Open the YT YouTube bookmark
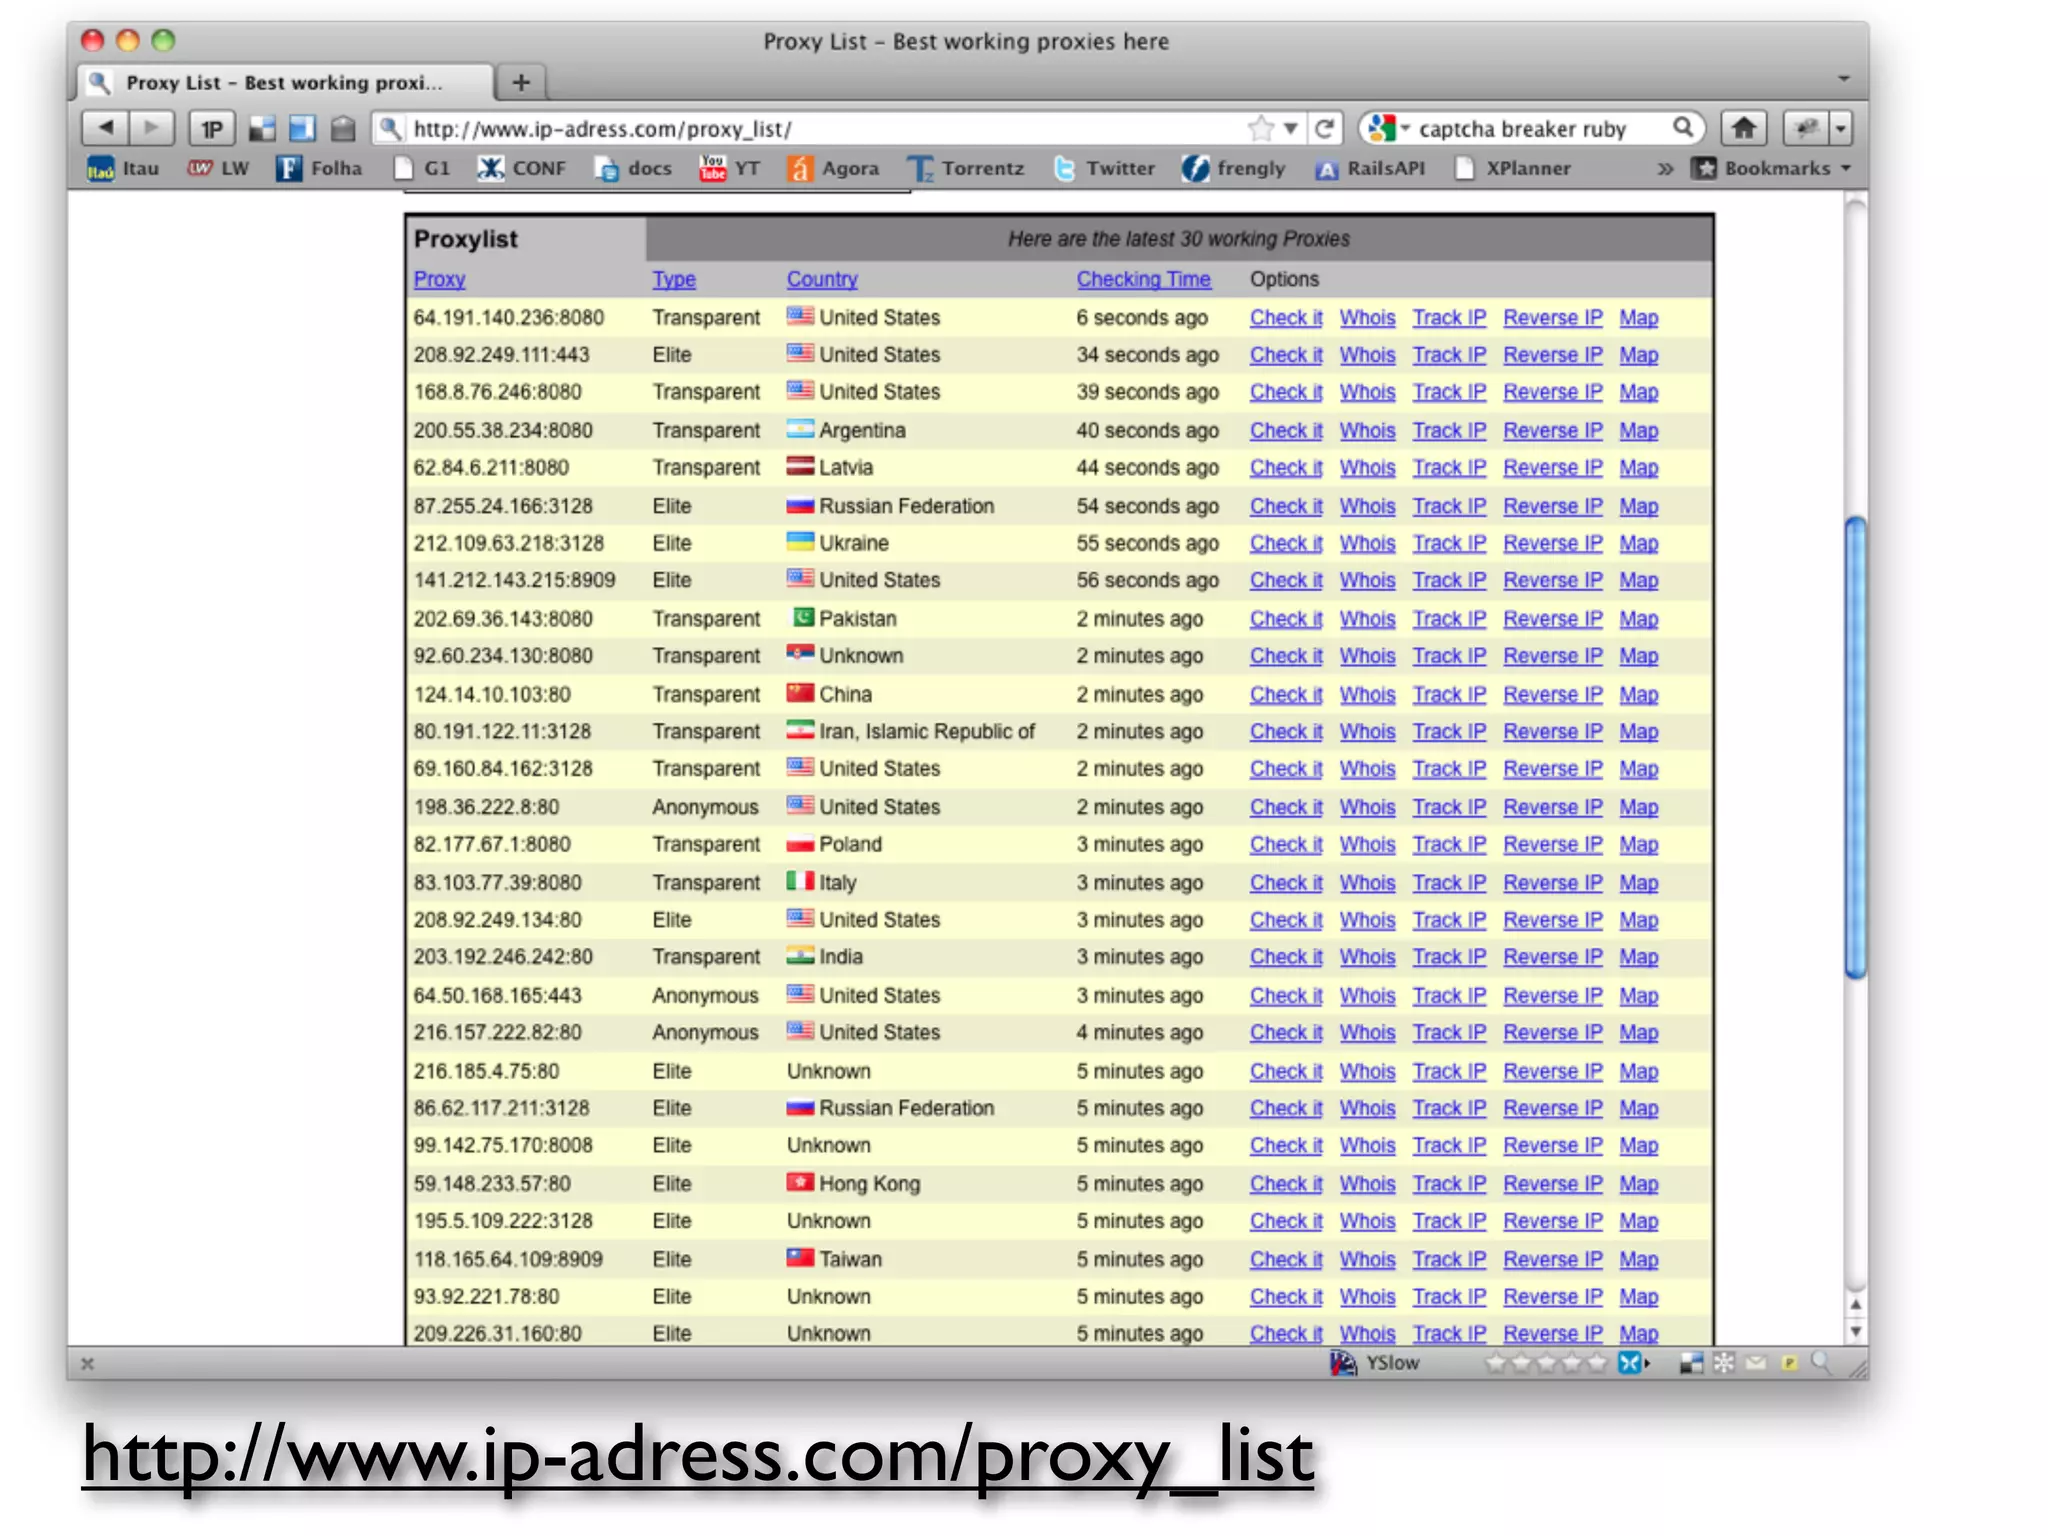 pyautogui.click(x=730, y=168)
